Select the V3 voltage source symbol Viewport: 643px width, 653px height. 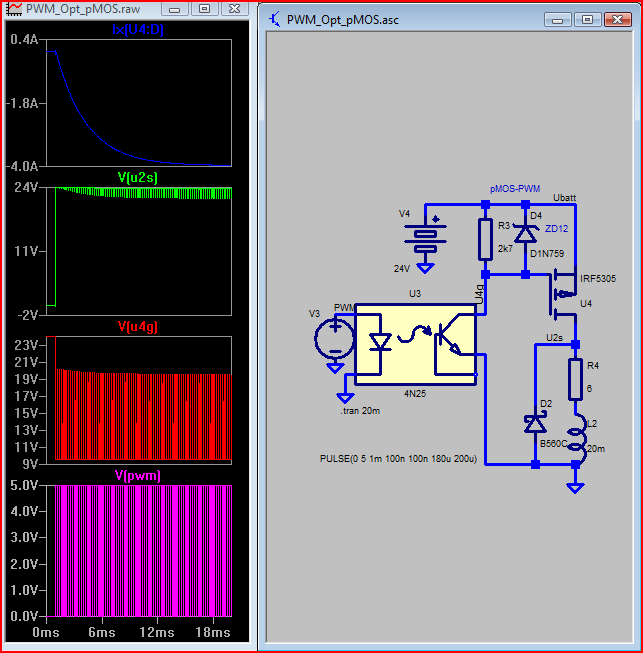click(x=335, y=338)
